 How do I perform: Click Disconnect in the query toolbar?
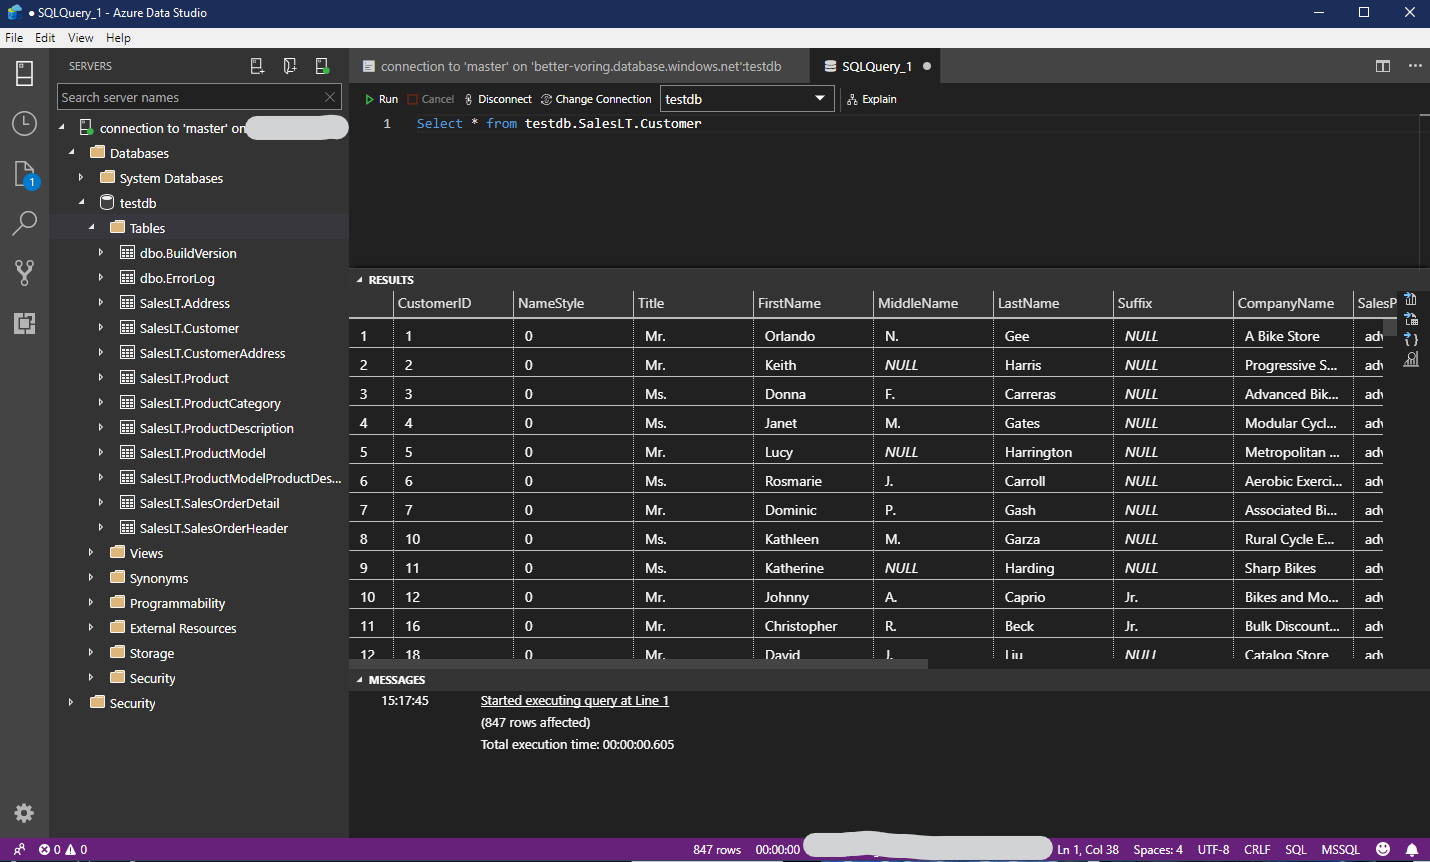tap(497, 98)
